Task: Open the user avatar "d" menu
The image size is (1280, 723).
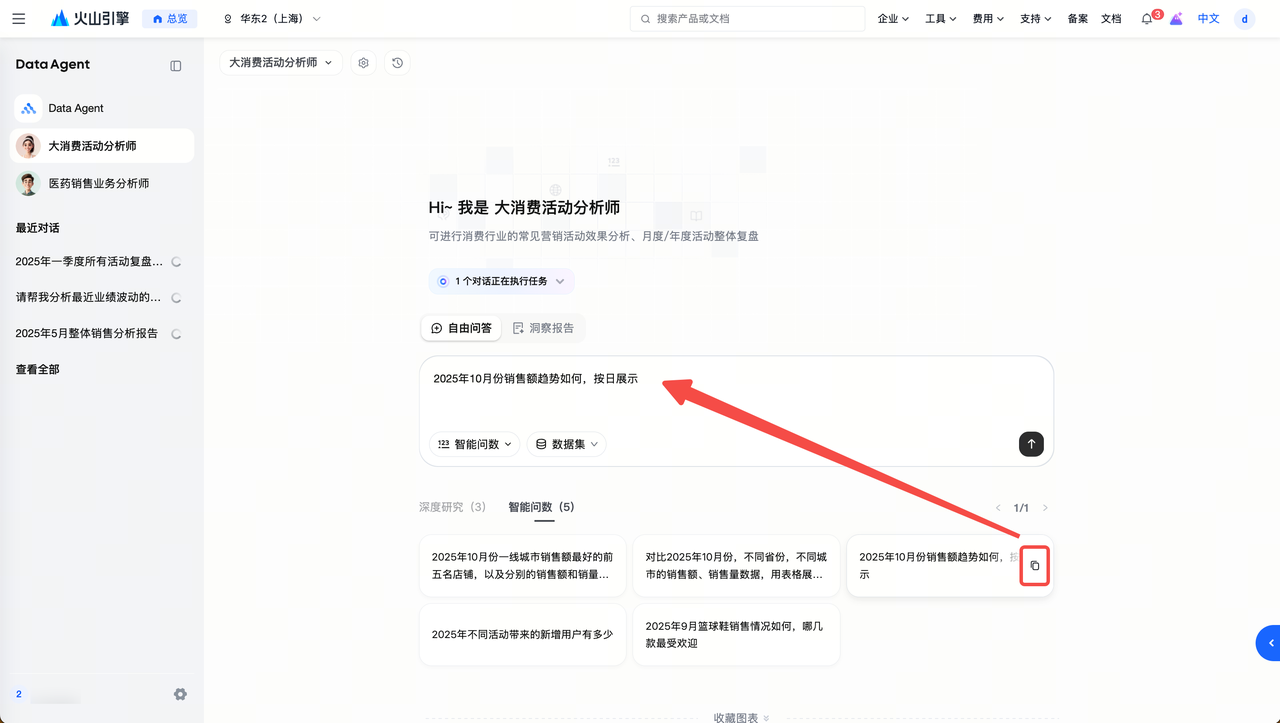Action: [x=1244, y=19]
